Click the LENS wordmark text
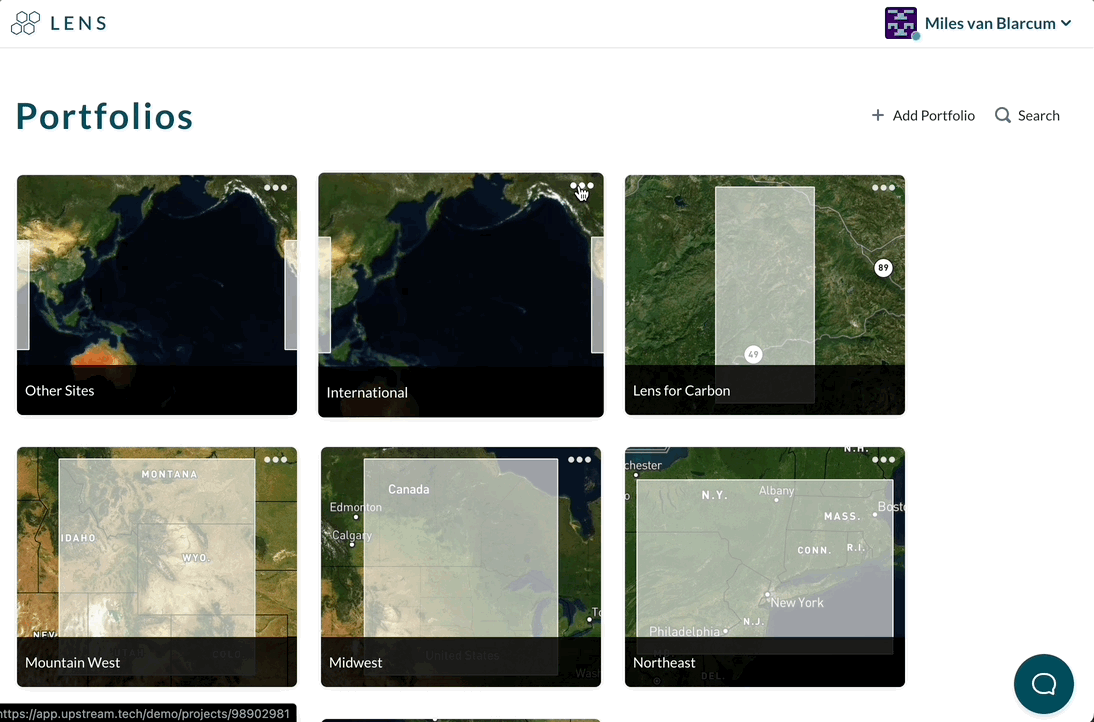1094x722 pixels. 79,24
